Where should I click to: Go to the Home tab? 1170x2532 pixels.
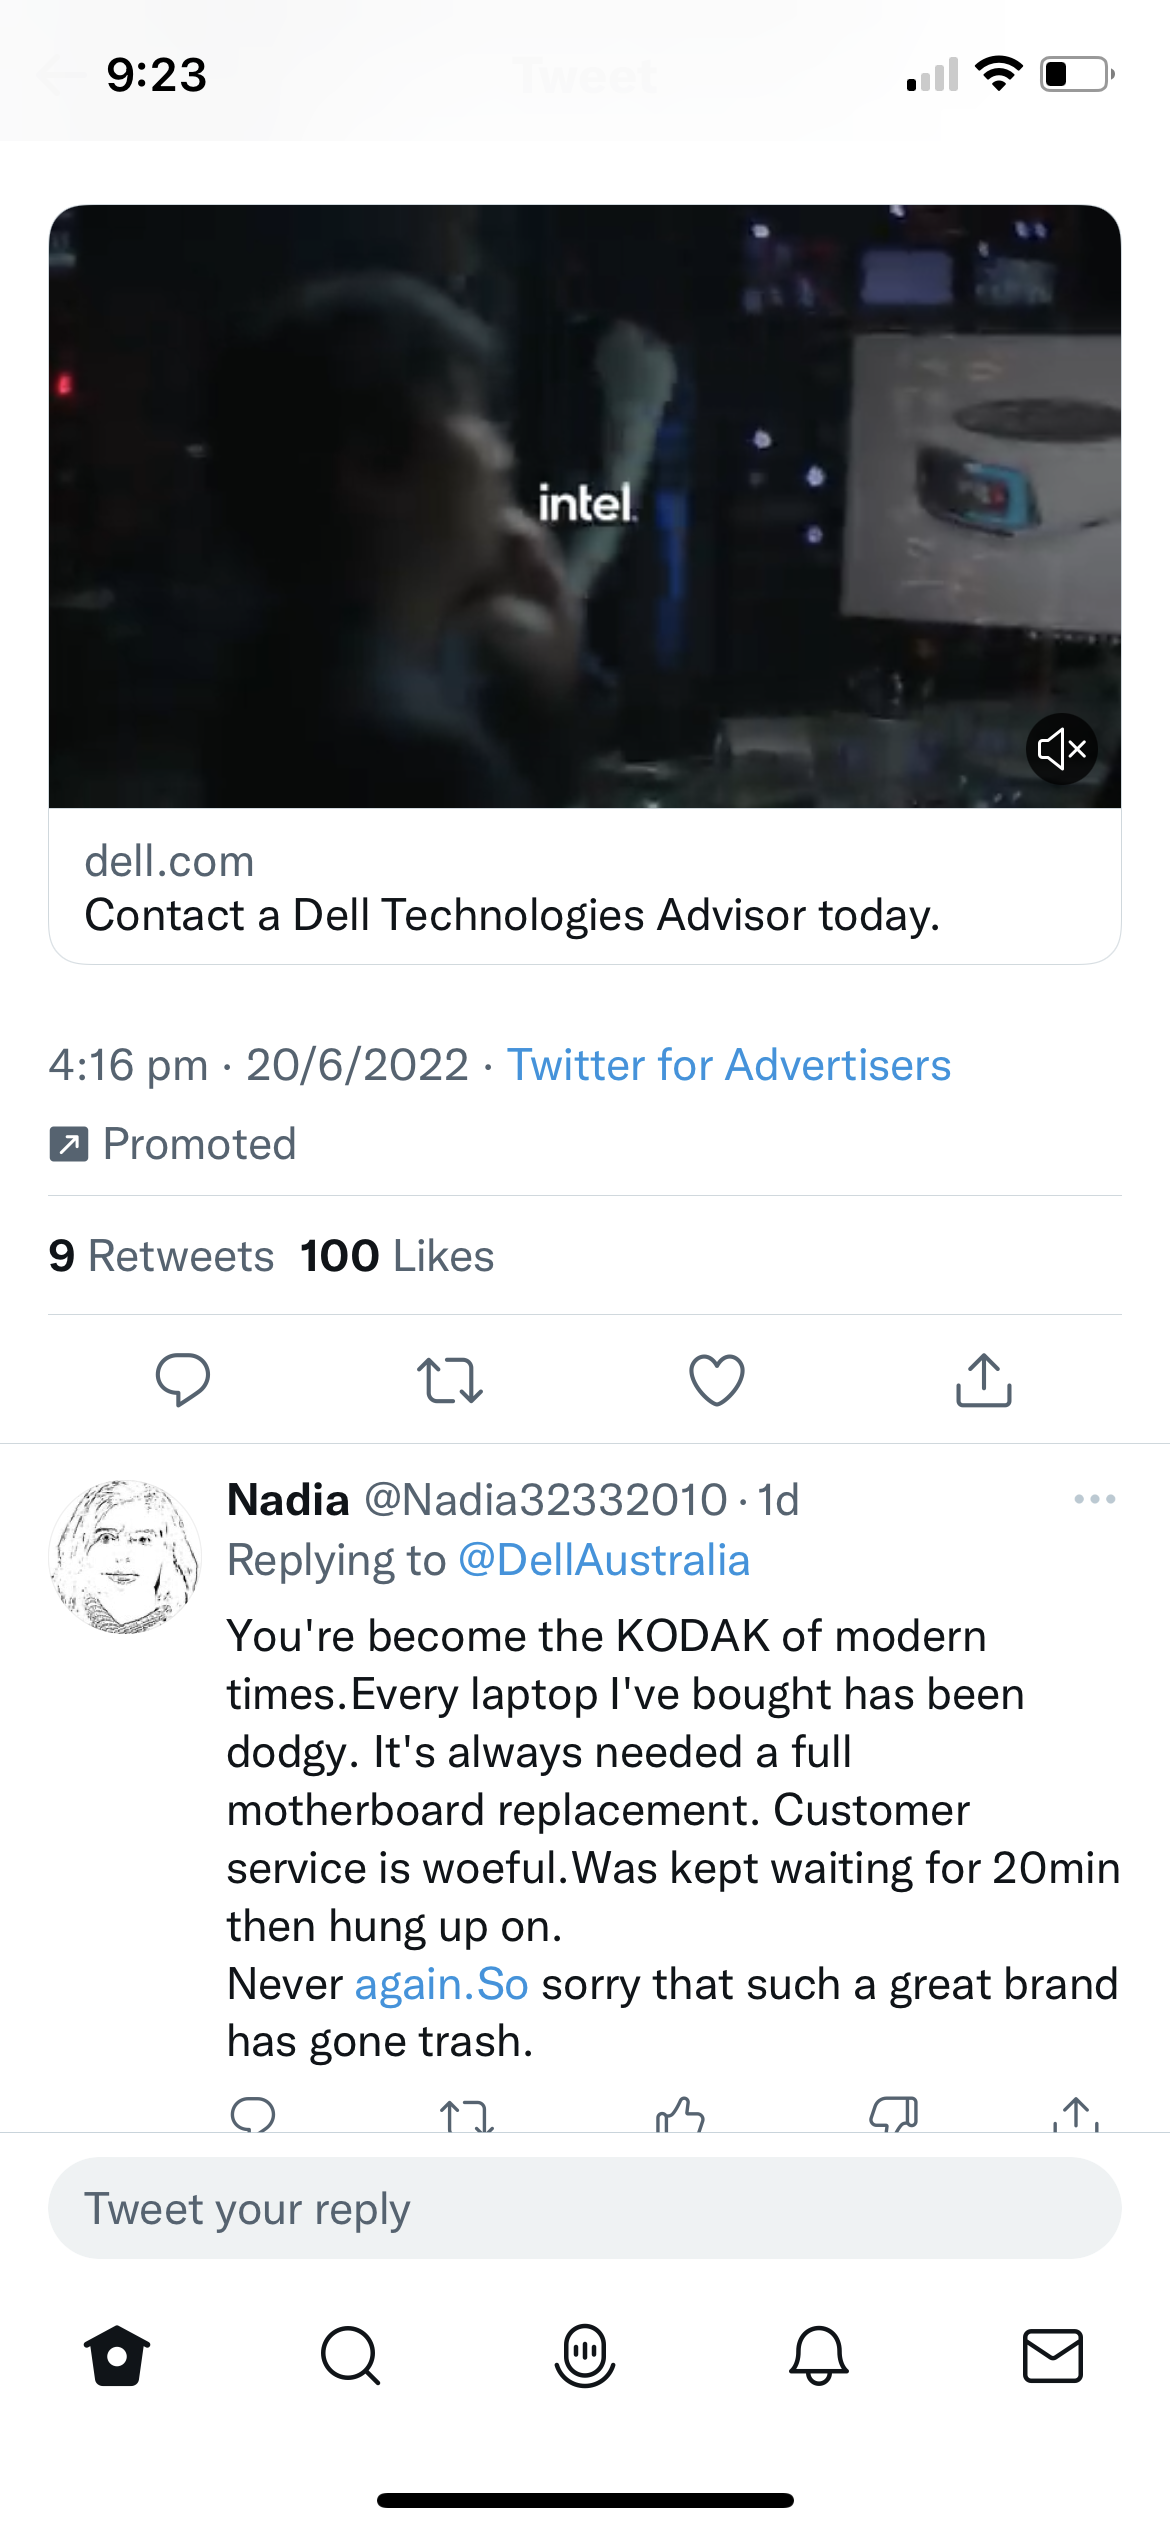(117, 2355)
